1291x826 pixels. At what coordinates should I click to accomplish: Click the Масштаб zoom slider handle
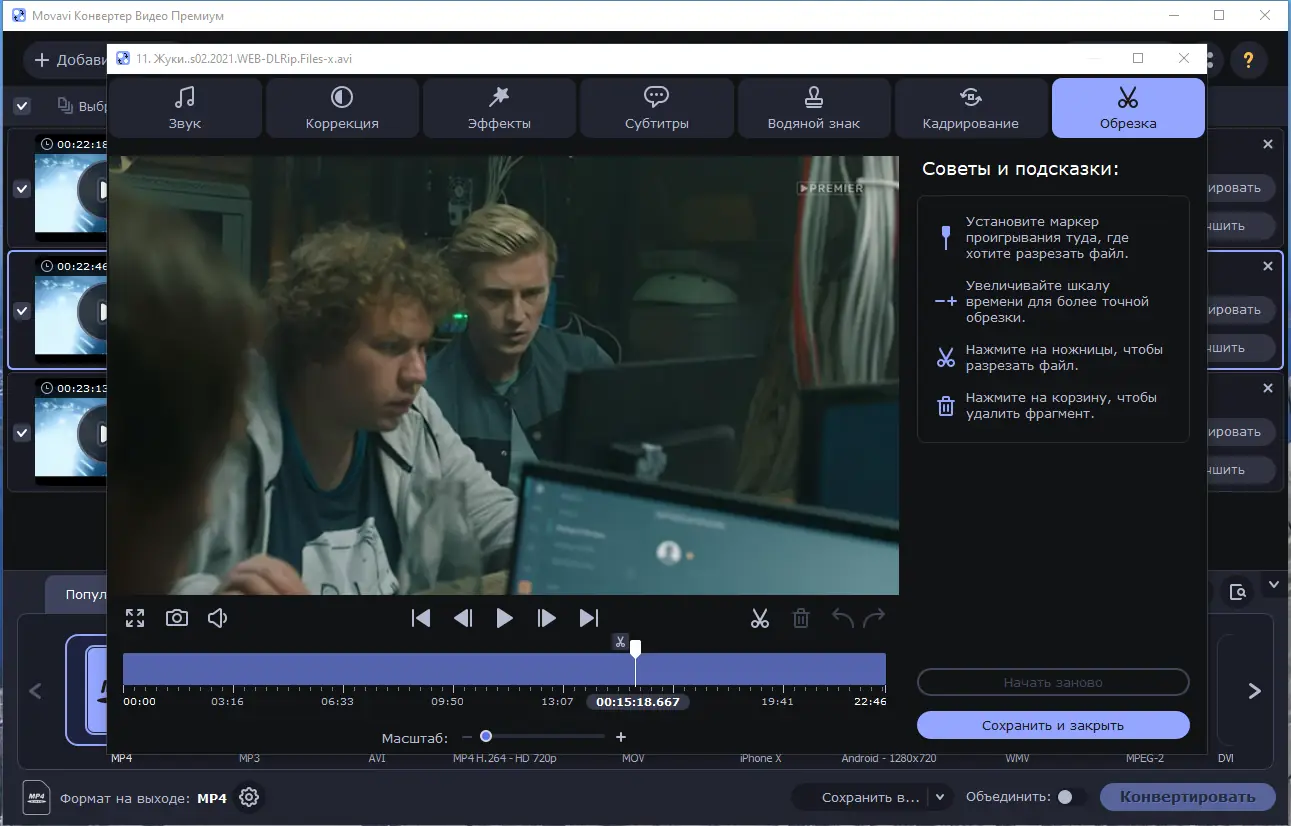[x=486, y=736]
